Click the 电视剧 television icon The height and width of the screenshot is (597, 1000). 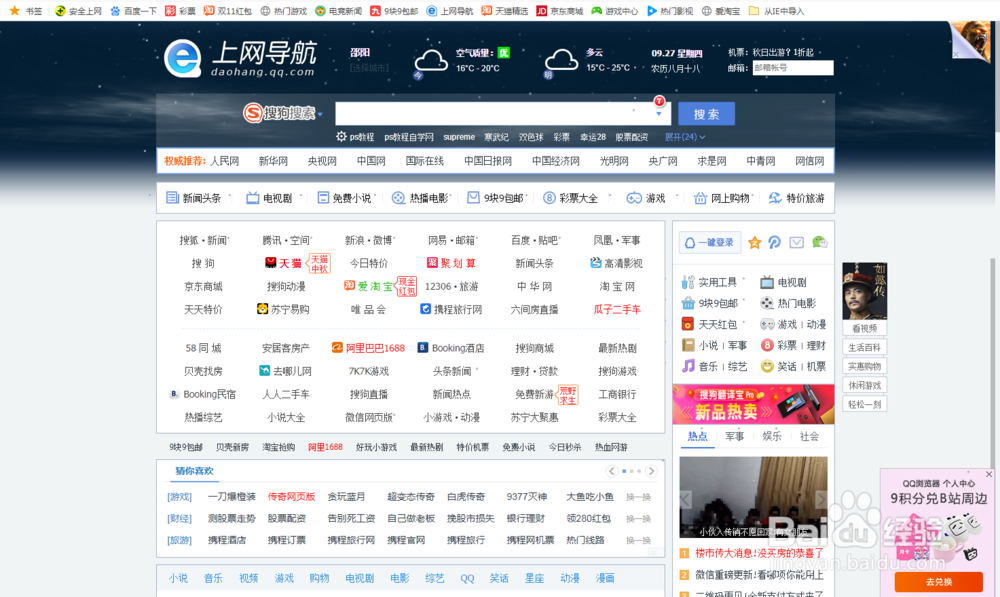tap(767, 281)
